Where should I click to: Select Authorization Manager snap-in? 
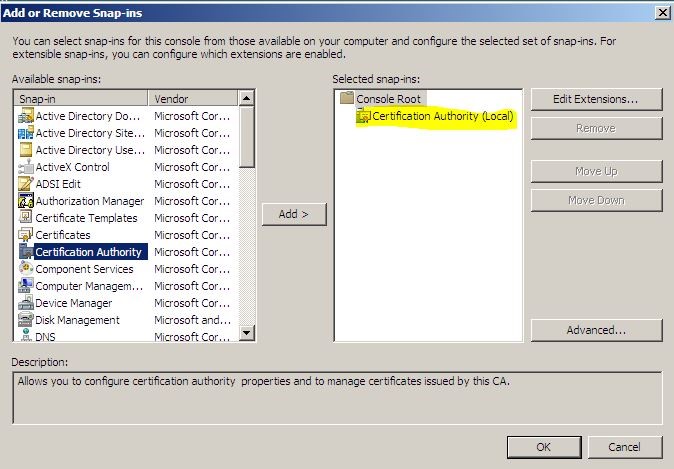point(90,201)
